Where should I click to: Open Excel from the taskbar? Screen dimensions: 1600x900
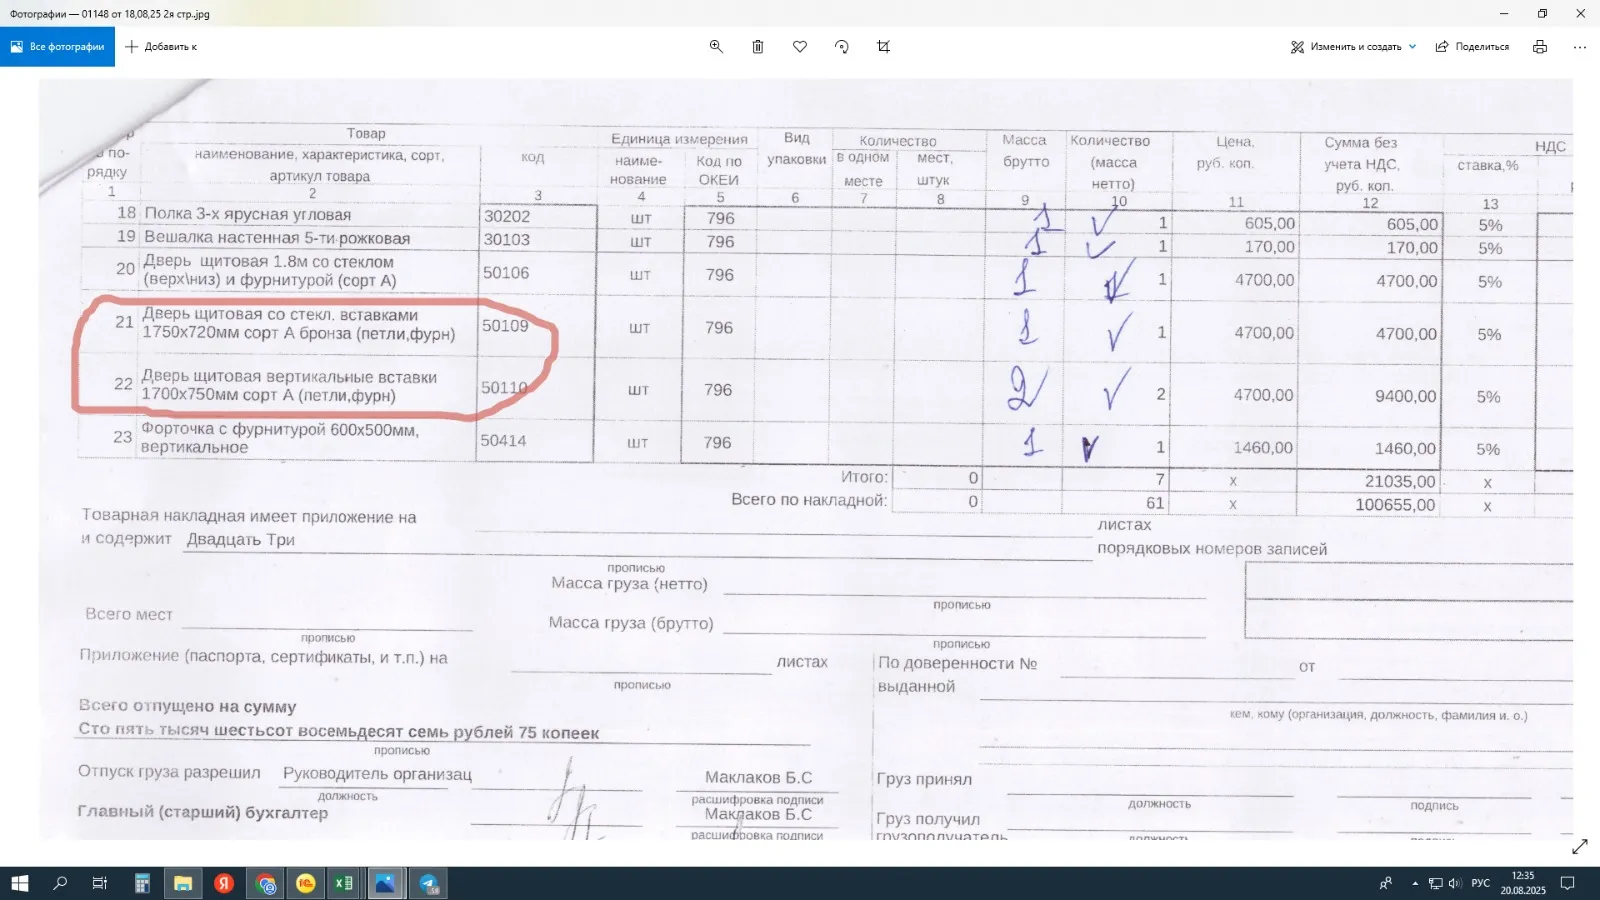pos(344,883)
